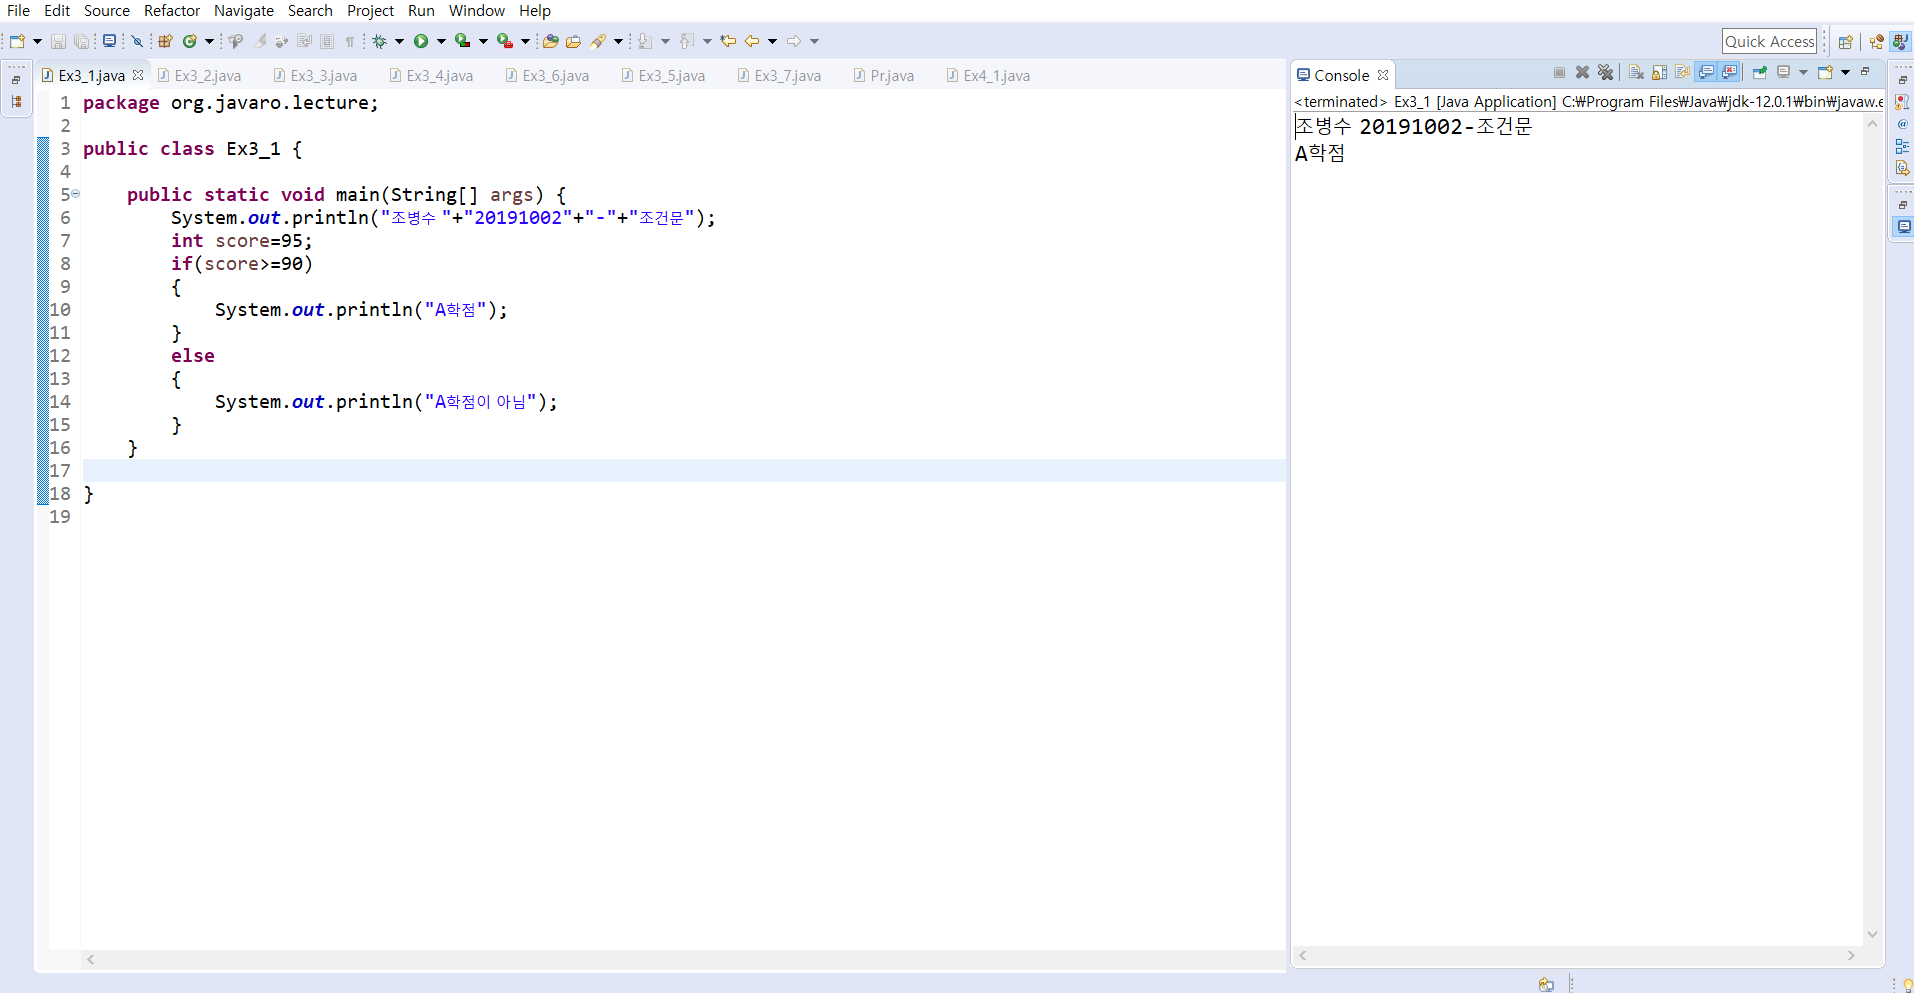The height and width of the screenshot is (993, 1914).
Task: Toggle Scroll Lock in Console toolbar
Action: (x=1660, y=72)
